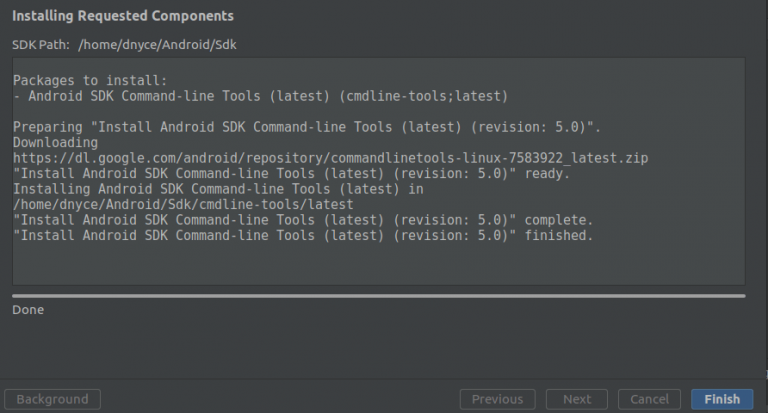Click the log line ending in "finished."
Viewport: 768px width, 413px height.
point(303,235)
